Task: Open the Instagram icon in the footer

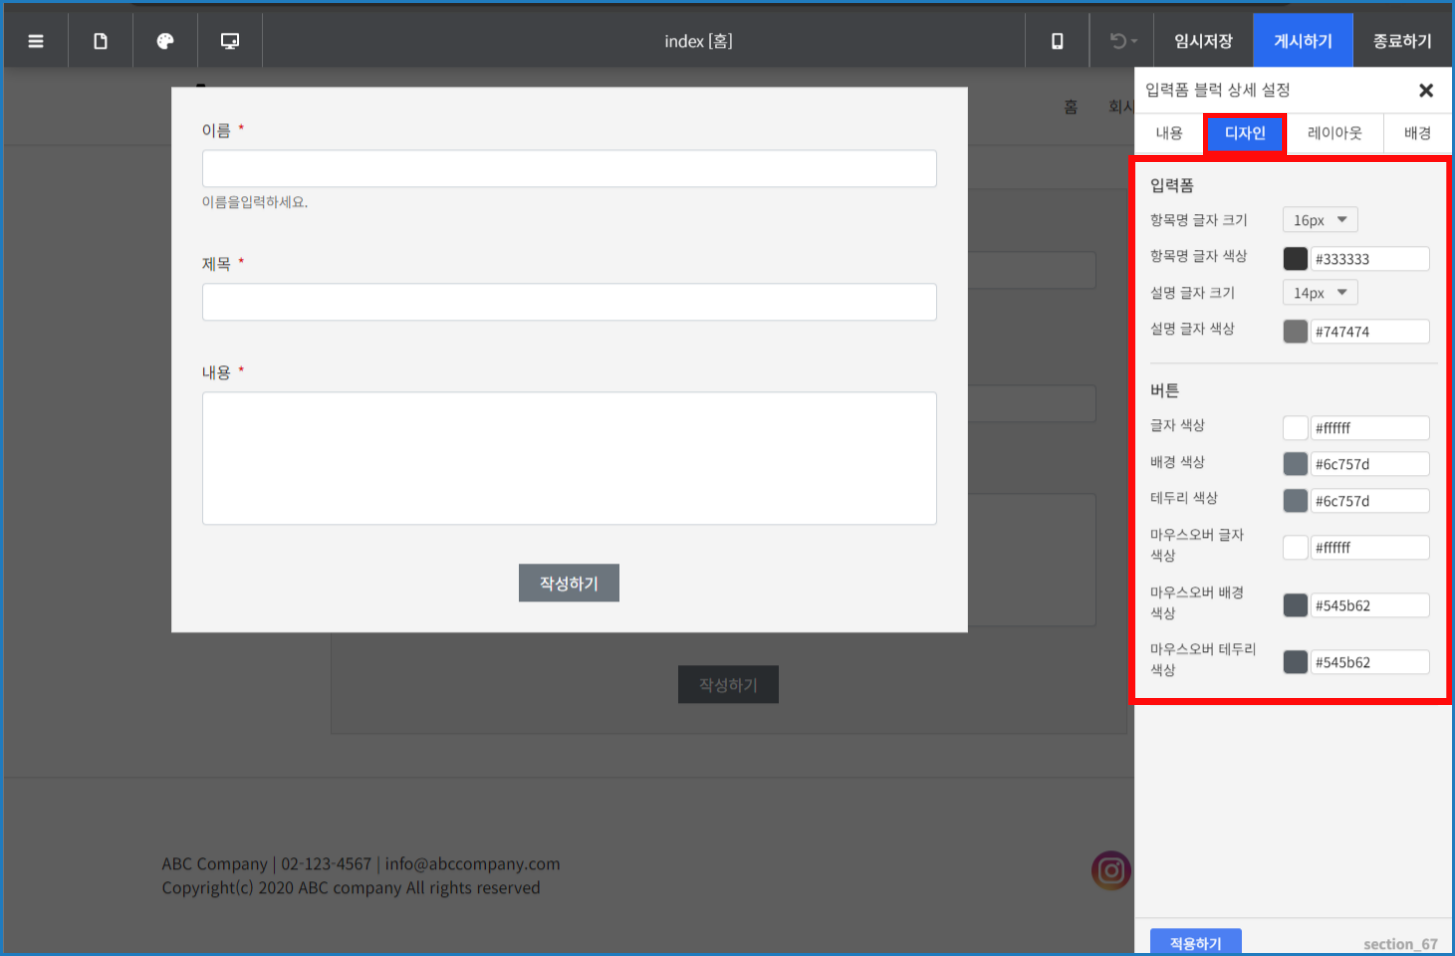Action: coord(1110,870)
